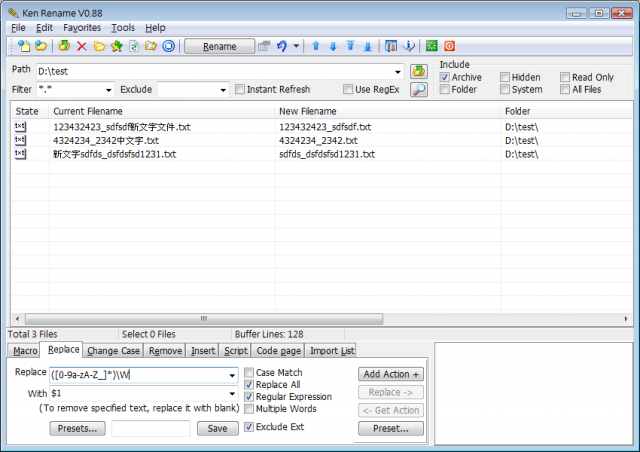This screenshot has width=640, height=452.
Task: Click txt icon of 4324234_2342 file
Action: point(20,140)
